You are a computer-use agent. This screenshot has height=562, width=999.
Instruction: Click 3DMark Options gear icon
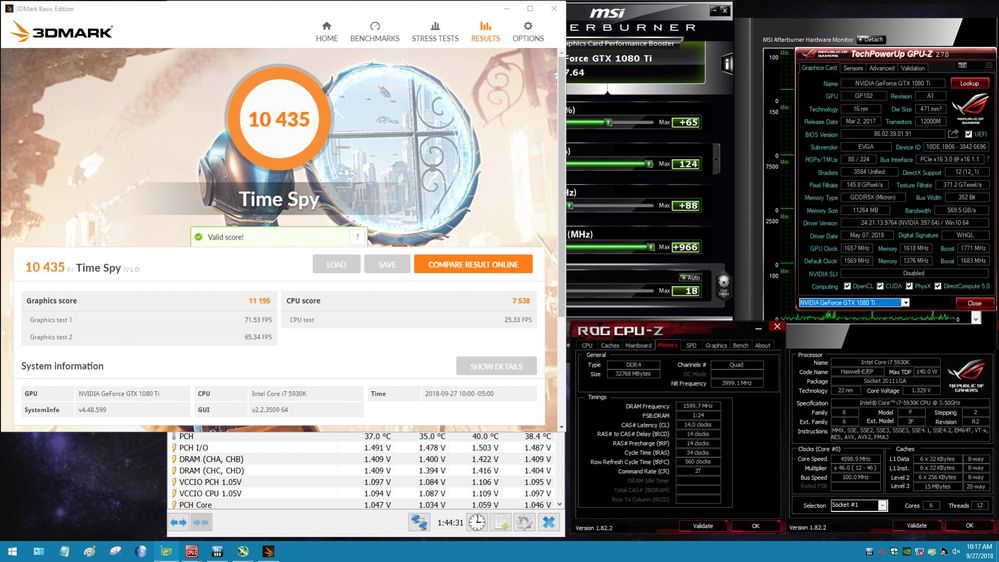(x=528, y=26)
